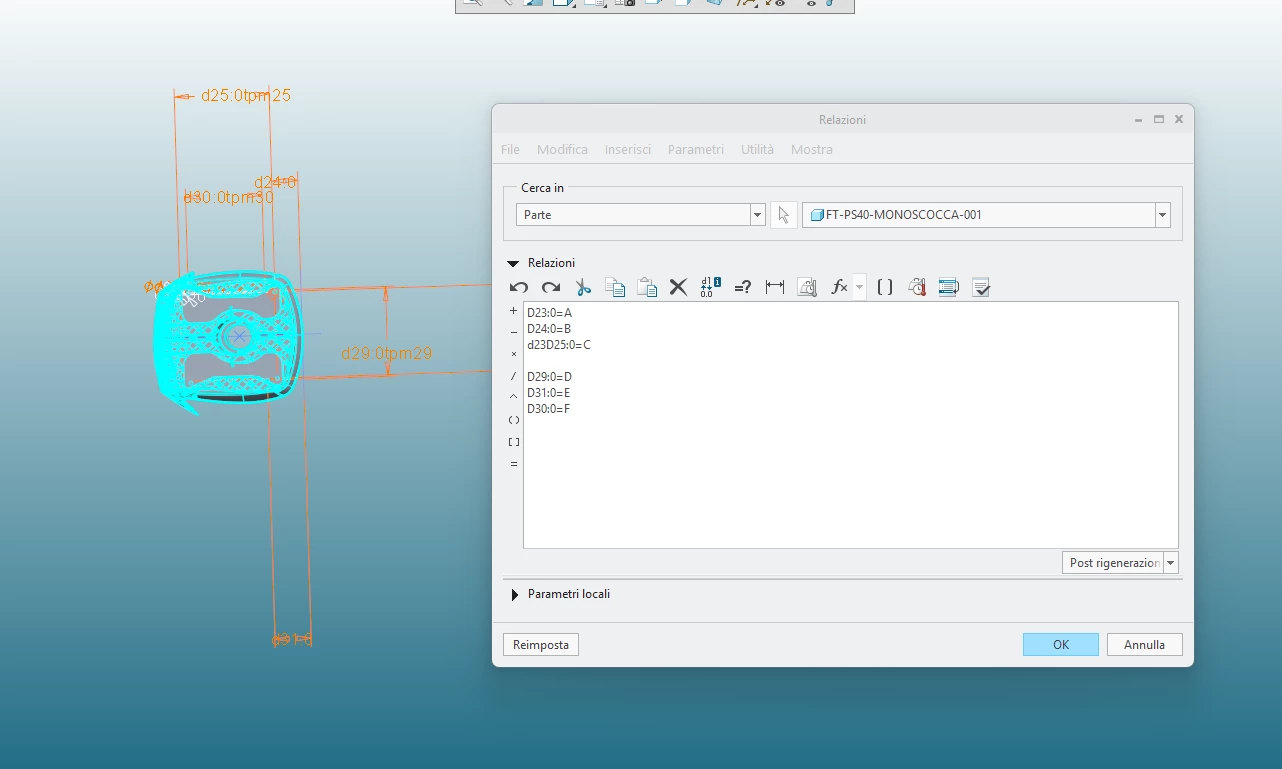Click the Undo icon in Relazioni toolbar

pos(518,287)
